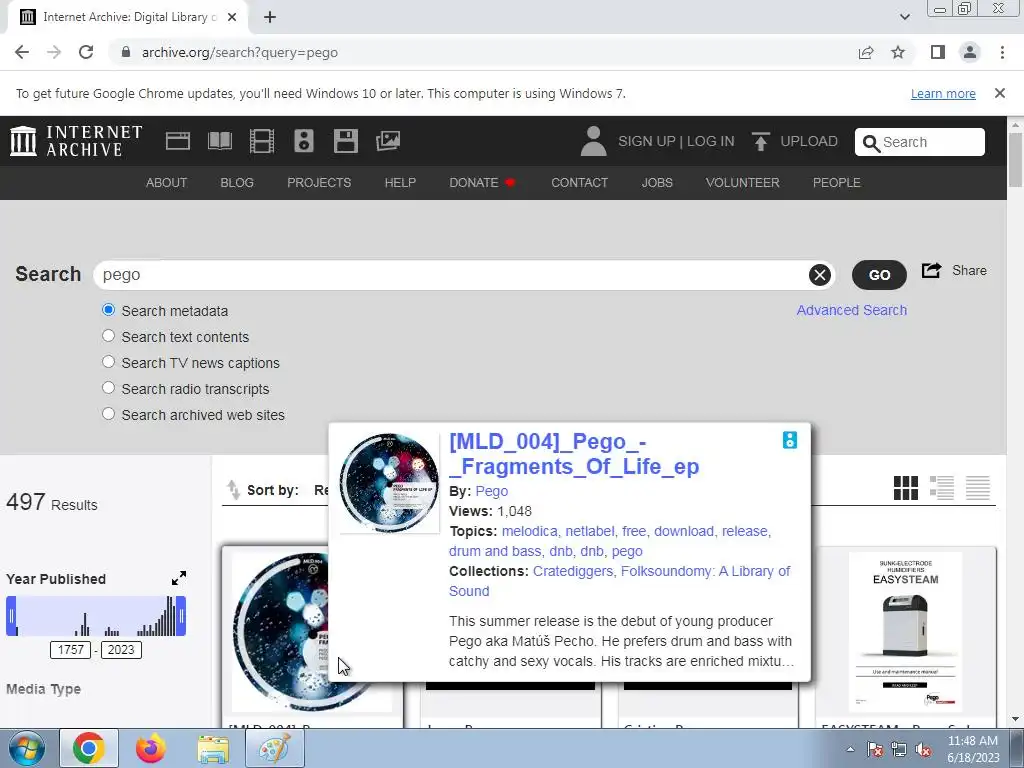The image size is (1024, 768).
Task: Open the Audio speaker icon
Action: pos(304,141)
